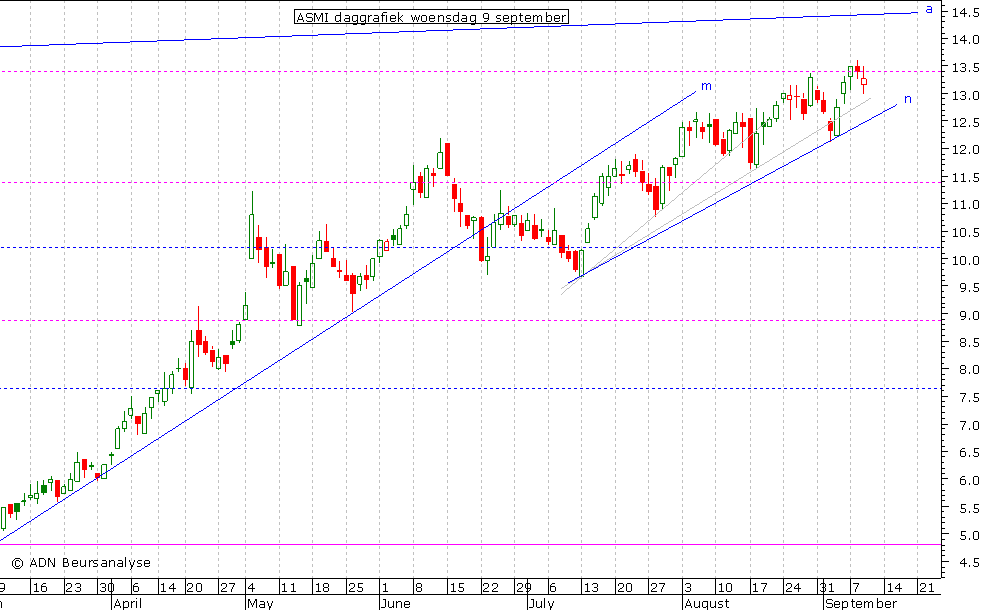Click date label 24 under August

793,587
